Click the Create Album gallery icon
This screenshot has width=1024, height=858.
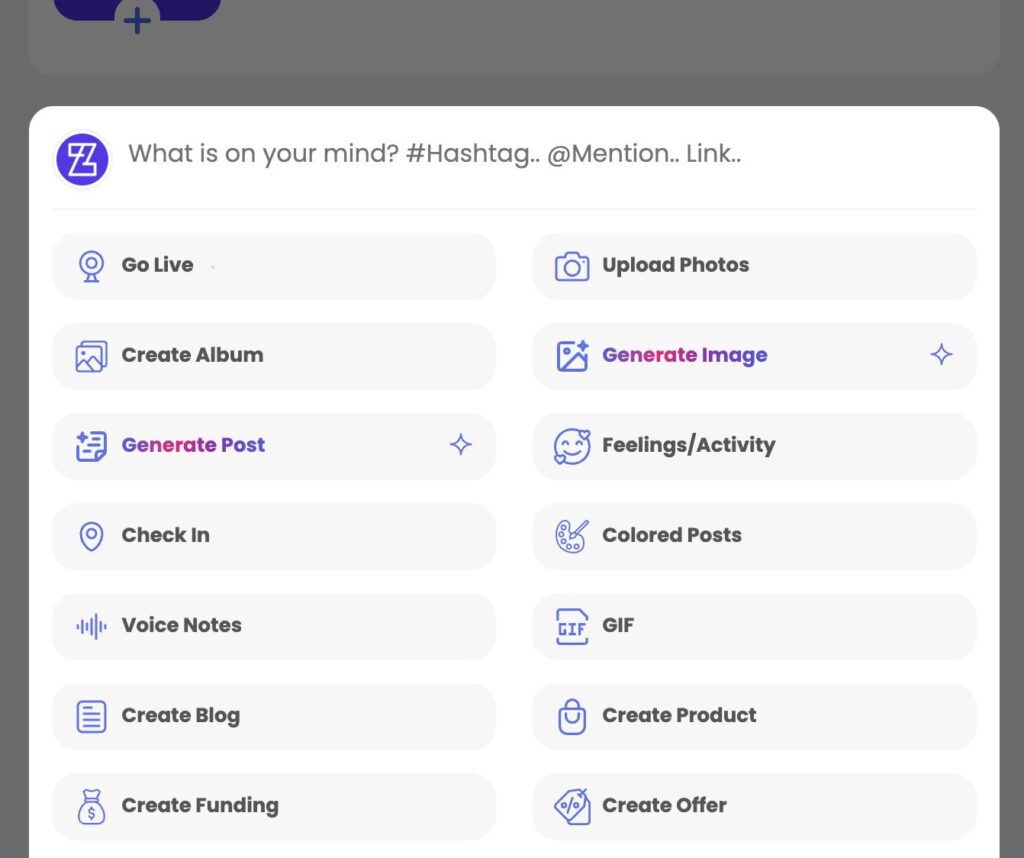(91, 356)
